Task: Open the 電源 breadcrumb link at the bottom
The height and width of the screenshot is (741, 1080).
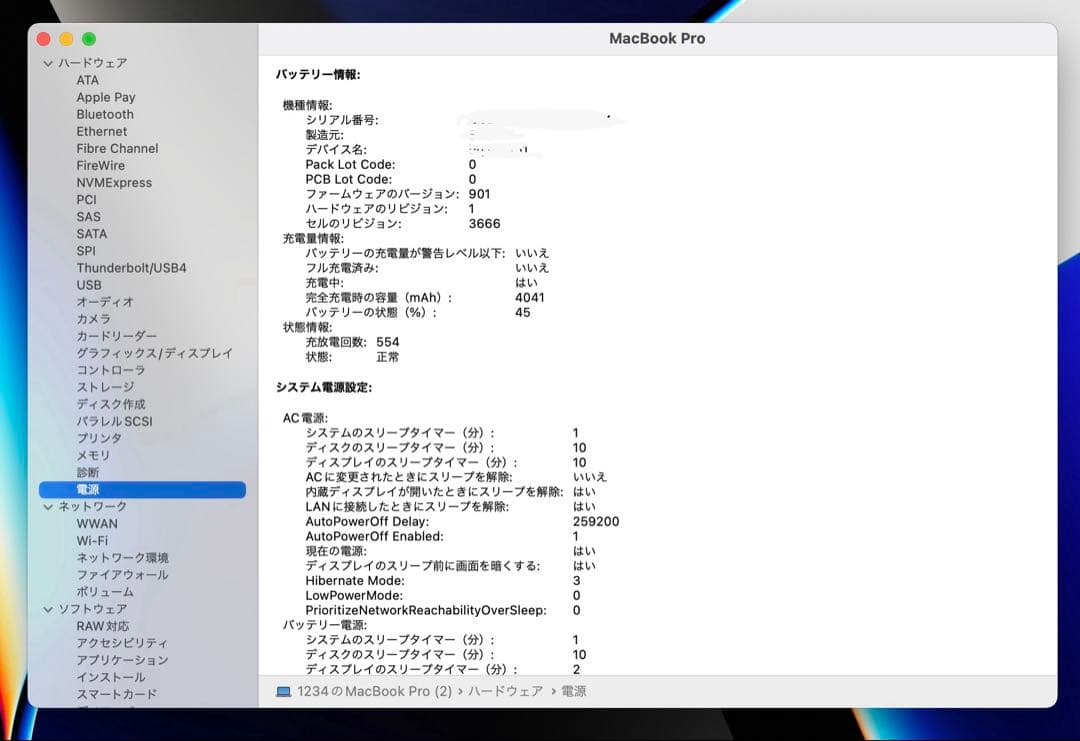Action: (x=576, y=691)
